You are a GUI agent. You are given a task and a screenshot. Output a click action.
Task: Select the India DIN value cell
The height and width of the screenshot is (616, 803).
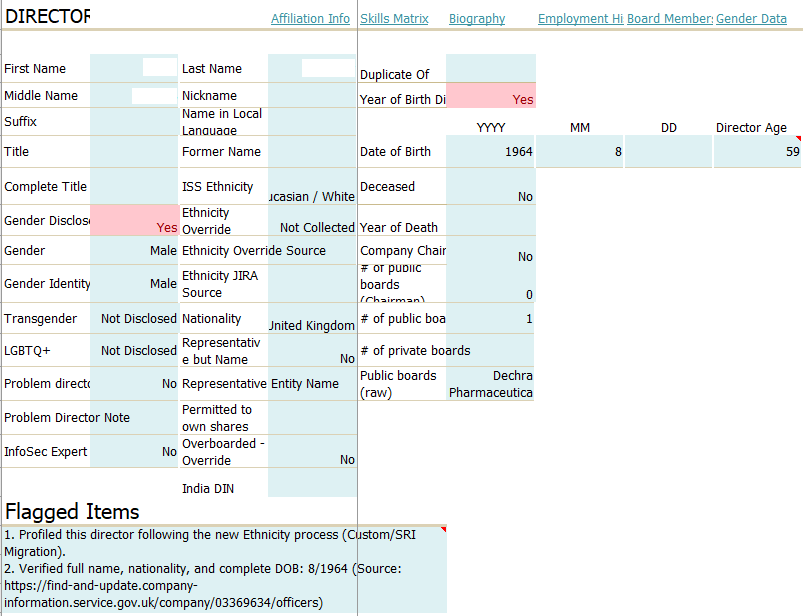coord(311,482)
